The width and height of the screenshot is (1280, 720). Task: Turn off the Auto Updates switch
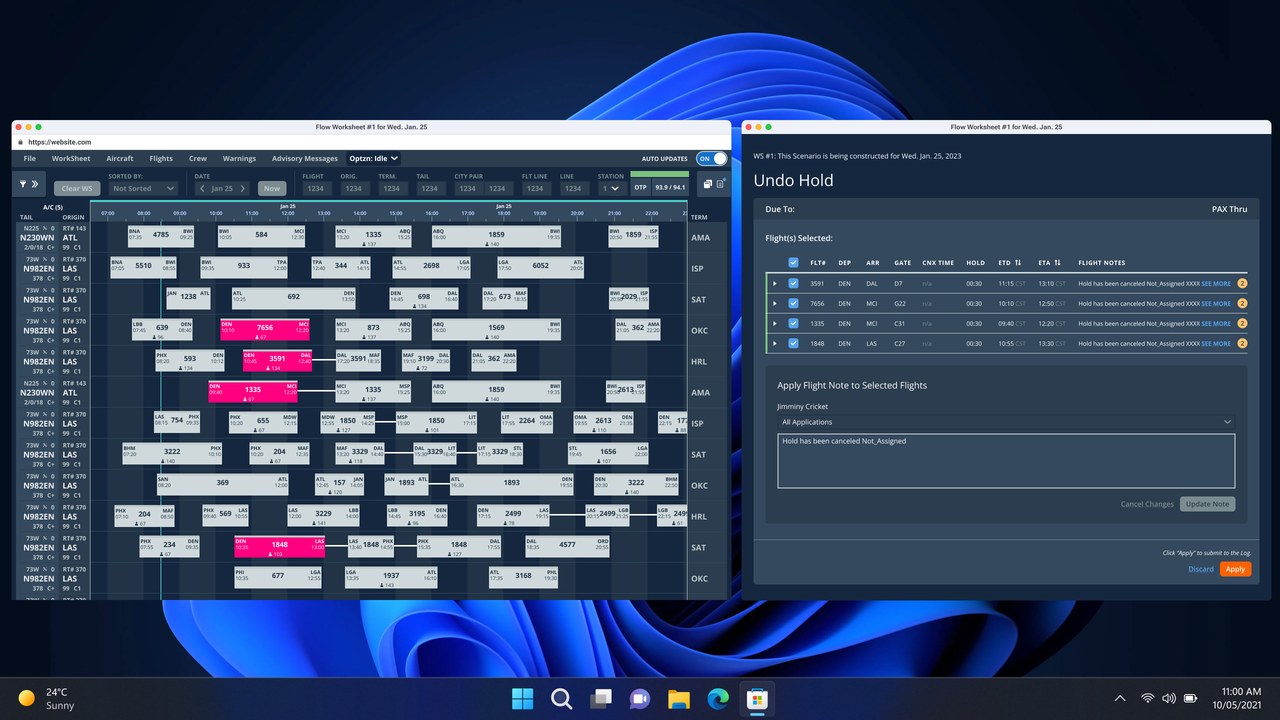point(711,158)
